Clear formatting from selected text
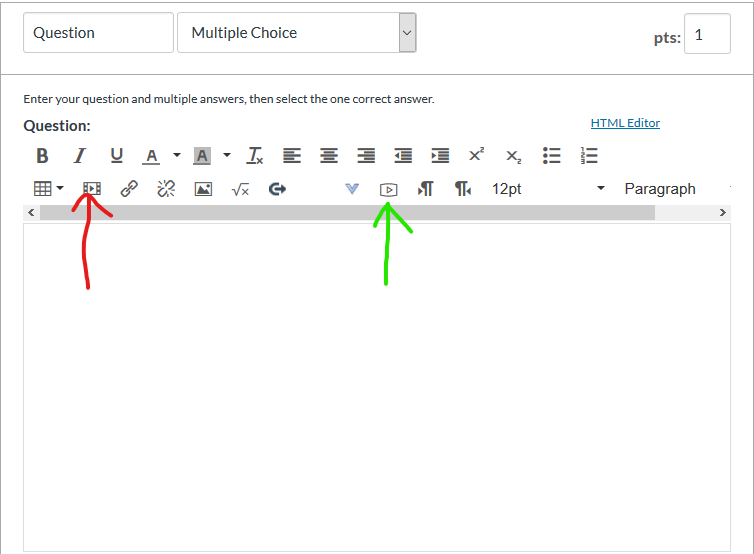This screenshot has width=754, height=554. [x=255, y=156]
